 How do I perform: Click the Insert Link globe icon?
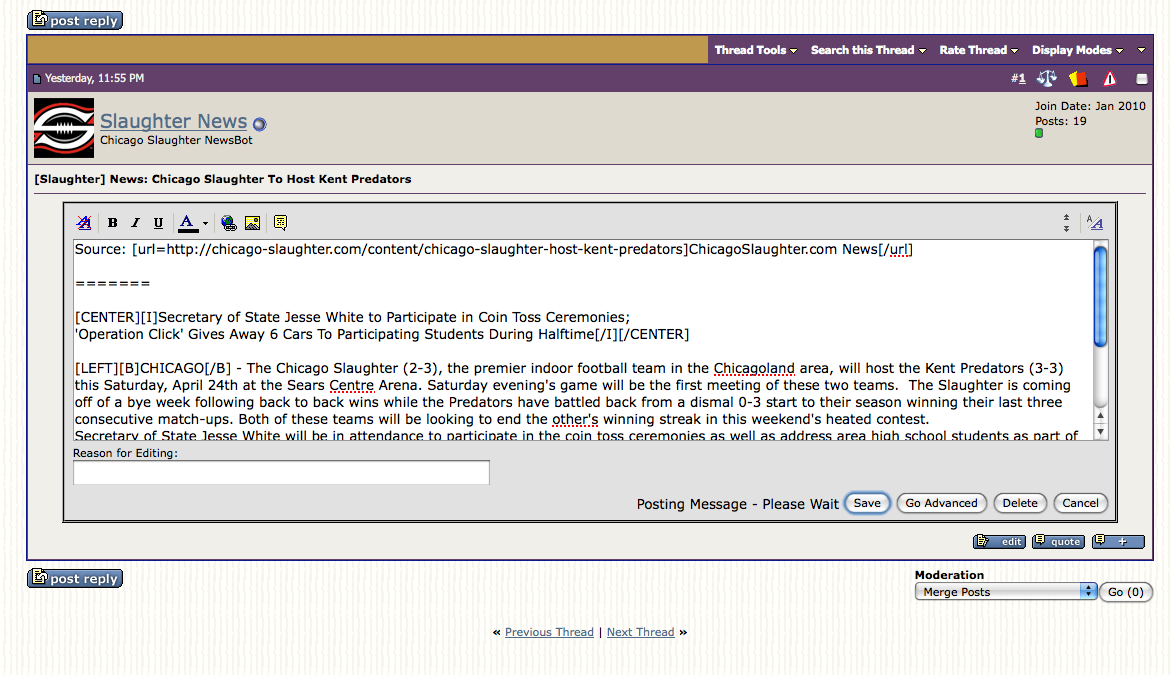229,223
